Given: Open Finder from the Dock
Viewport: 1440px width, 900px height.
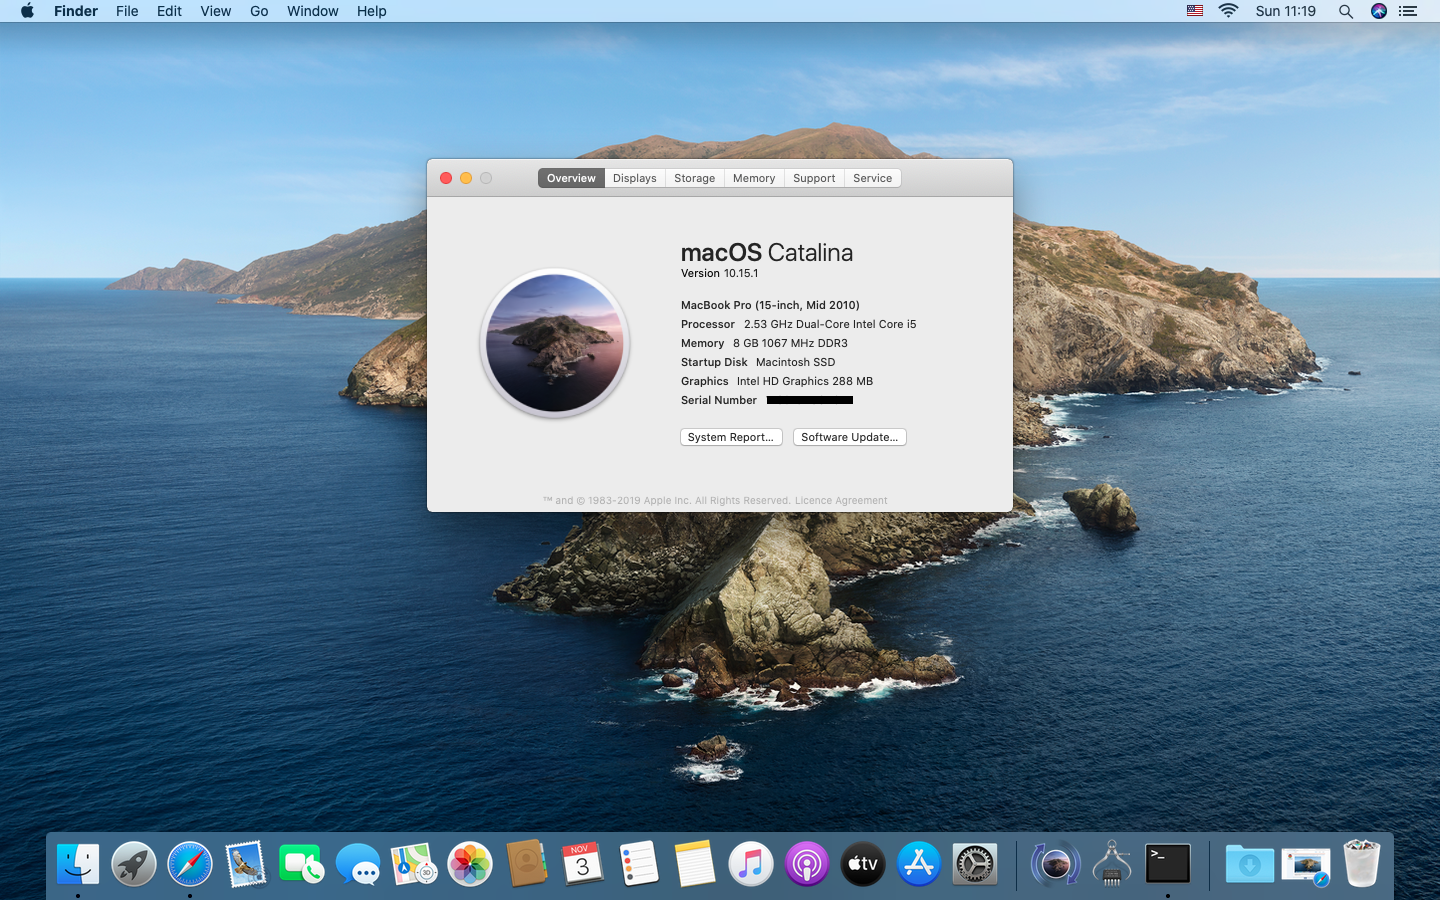Looking at the screenshot, I should (78, 864).
